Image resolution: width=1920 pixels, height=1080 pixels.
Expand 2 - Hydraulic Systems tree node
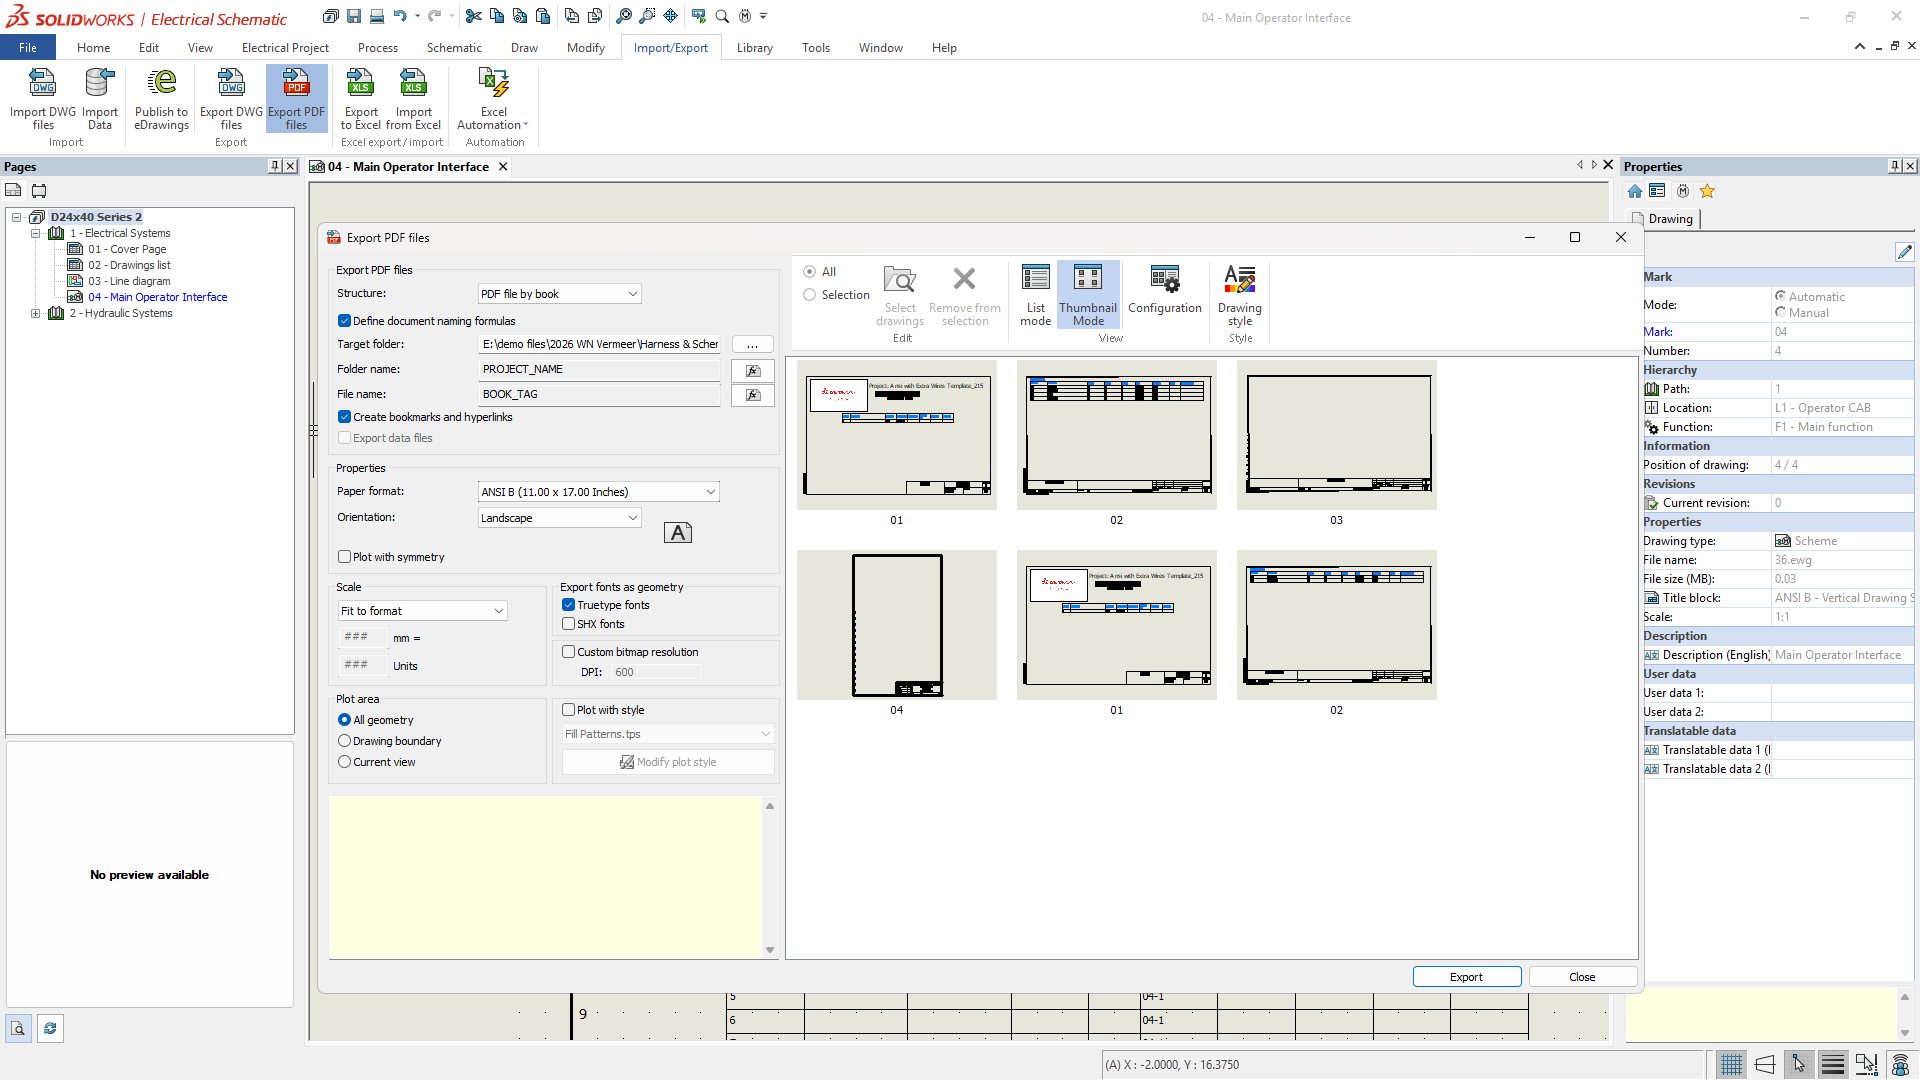[x=36, y=313]
